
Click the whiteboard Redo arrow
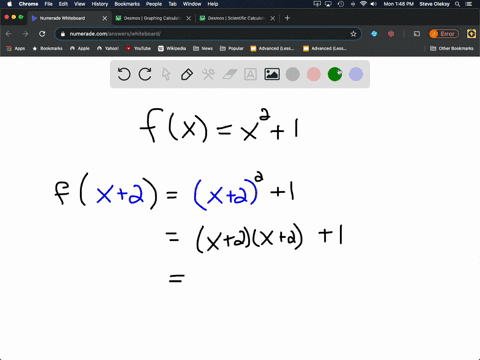(x=145, y=74)
